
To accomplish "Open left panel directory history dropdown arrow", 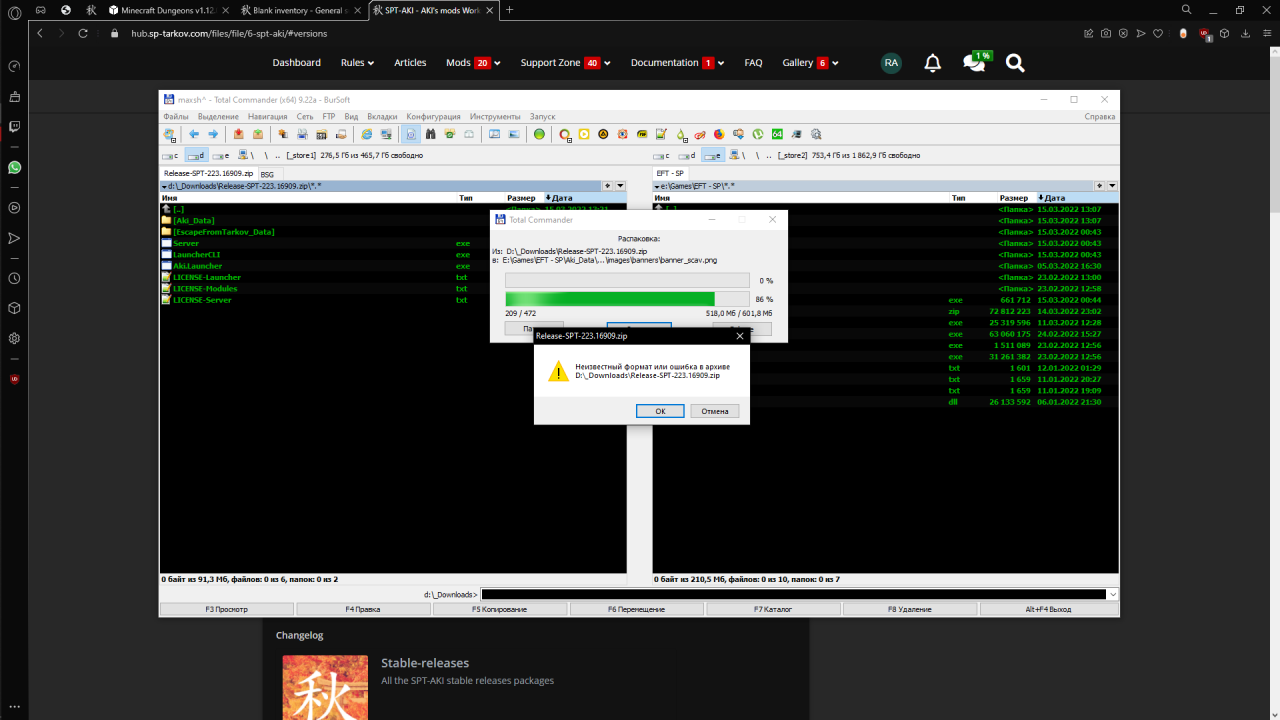I will click(620, 186).
